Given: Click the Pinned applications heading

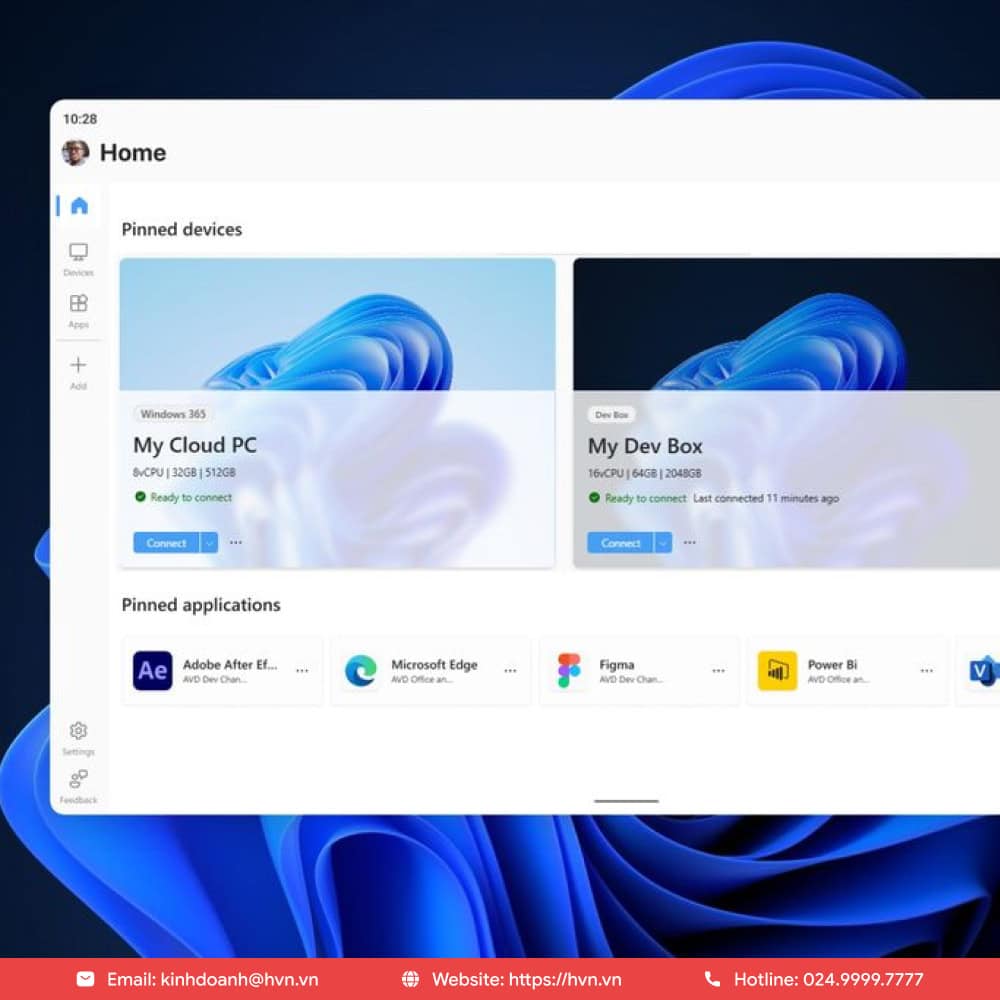Looking at the screenshot, I should point(201,605).
